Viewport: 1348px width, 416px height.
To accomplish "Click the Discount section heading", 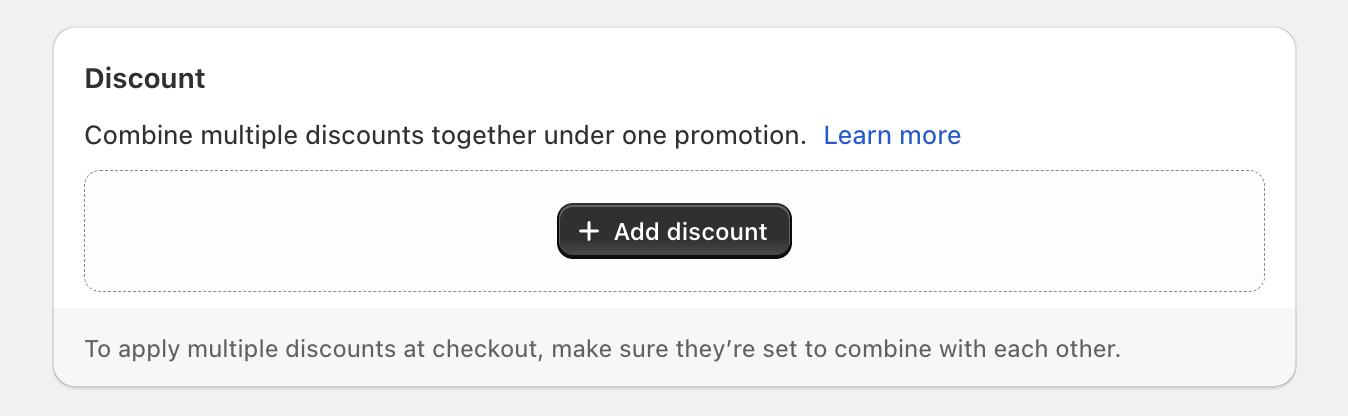I will click(145, 79).
